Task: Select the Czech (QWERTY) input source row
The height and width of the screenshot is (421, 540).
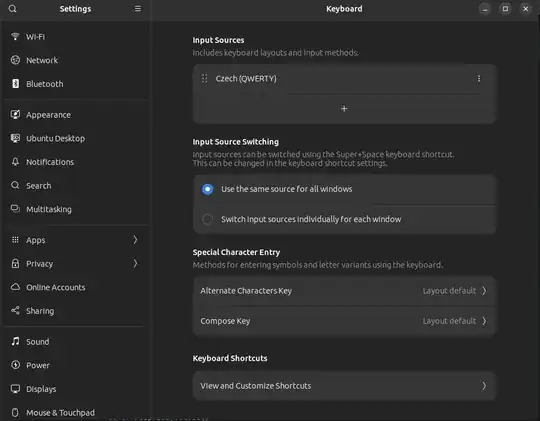Action: point(344,79)
